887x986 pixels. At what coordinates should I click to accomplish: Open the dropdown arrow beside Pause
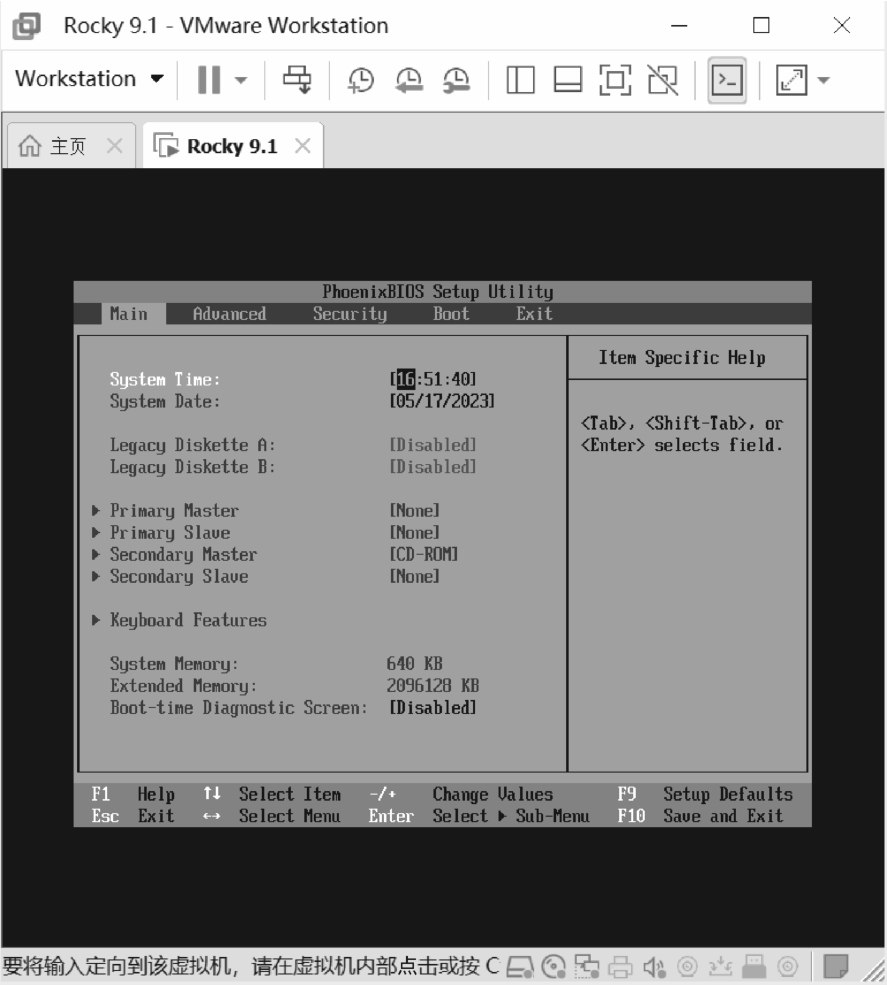point(241,79)
